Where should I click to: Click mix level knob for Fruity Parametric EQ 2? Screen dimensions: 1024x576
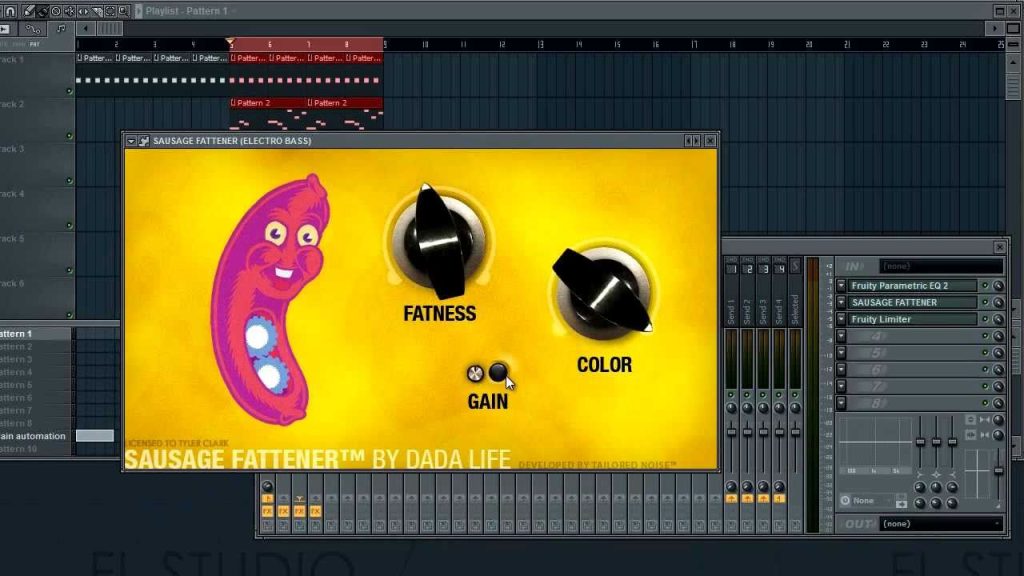pos(998,285)
